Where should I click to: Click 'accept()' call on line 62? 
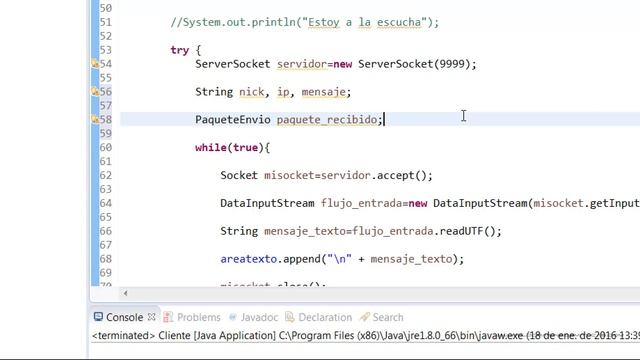[402, 176]
